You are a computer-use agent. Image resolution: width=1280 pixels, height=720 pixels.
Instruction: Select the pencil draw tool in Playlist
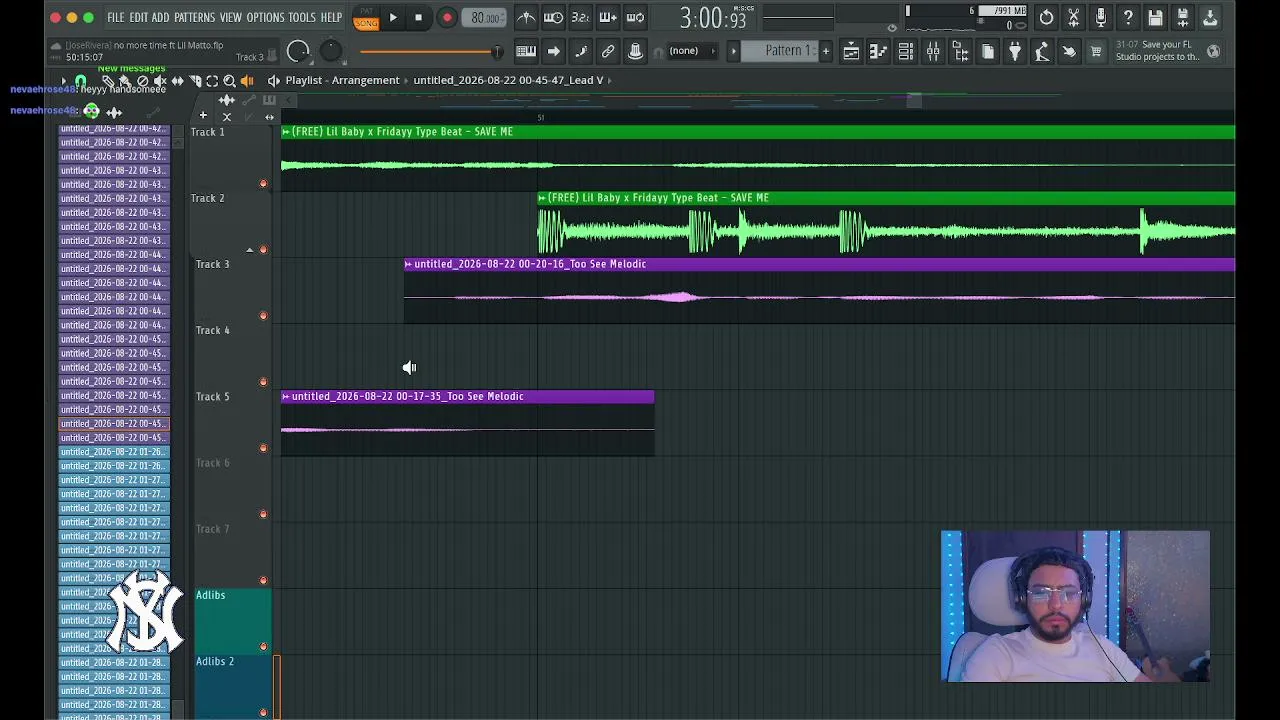107,81
